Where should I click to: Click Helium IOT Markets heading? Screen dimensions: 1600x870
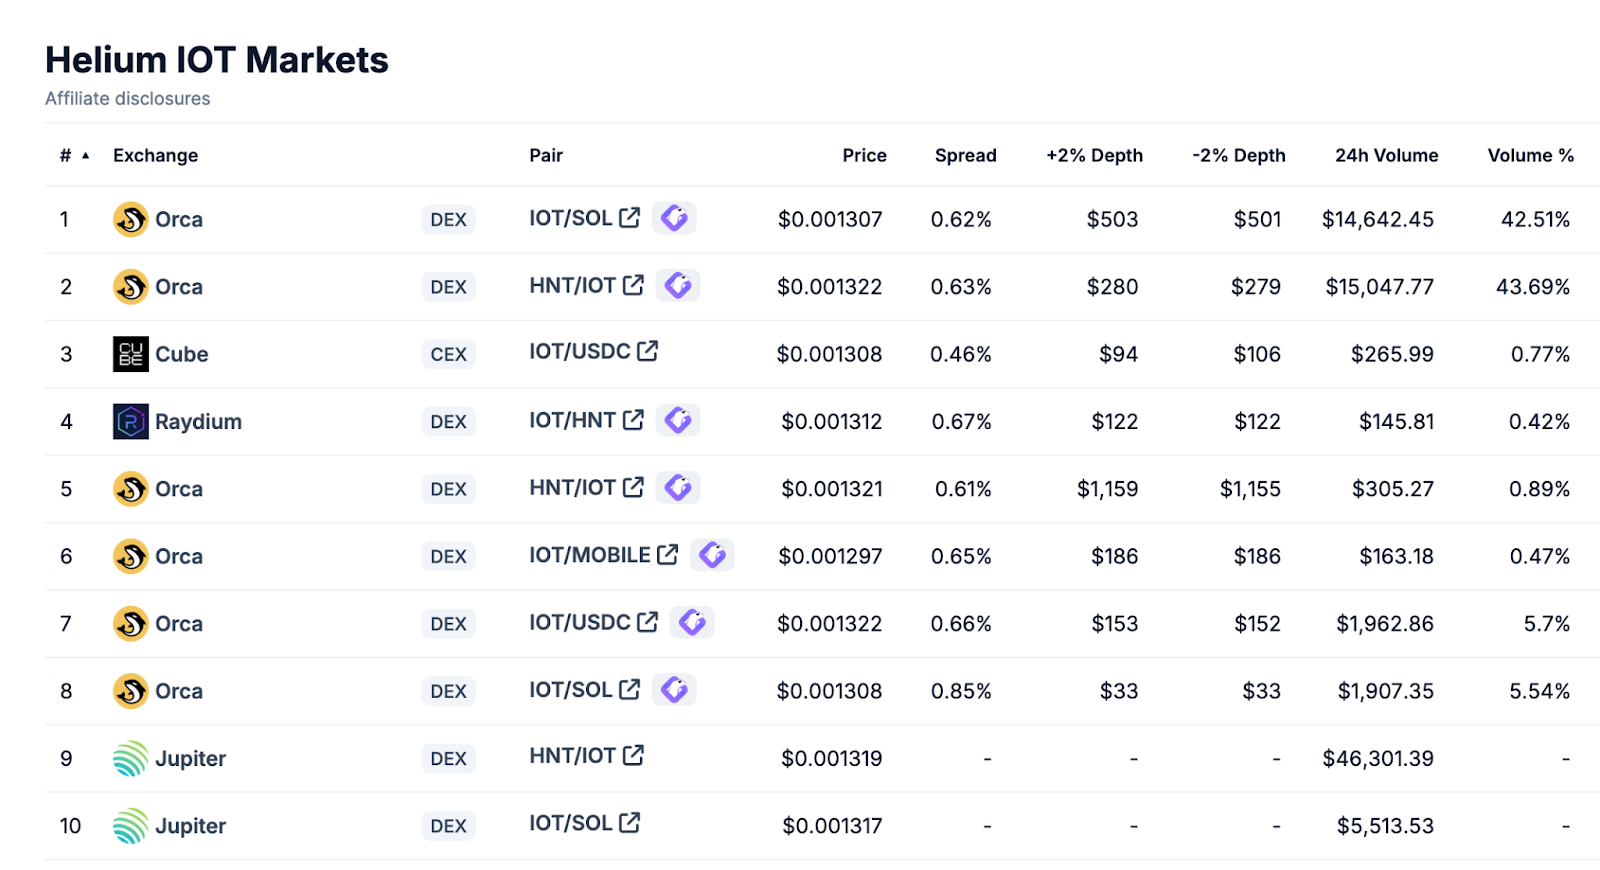[x=217, y=60]
